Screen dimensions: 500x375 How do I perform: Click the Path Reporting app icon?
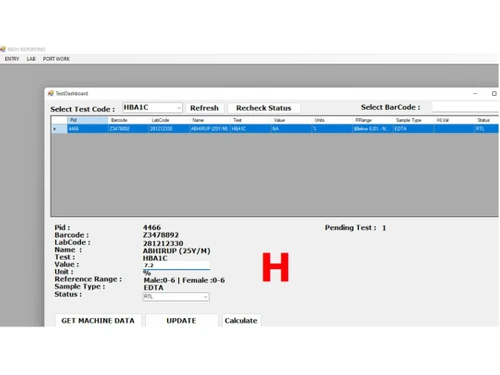pyautogui.click(x=3, y=49)
